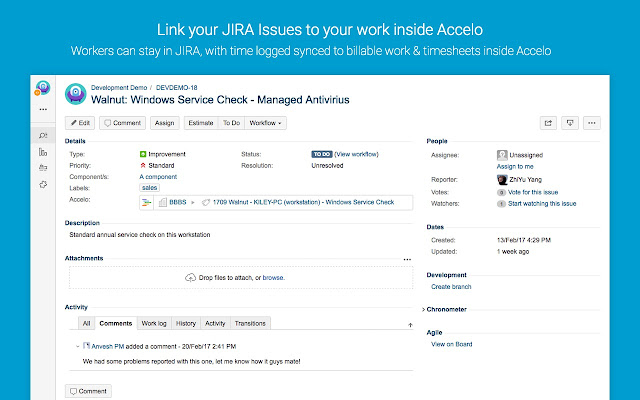The width and height of the screenshot is (640, 400).
Task: Click the top Comment button
Action: 122,123
